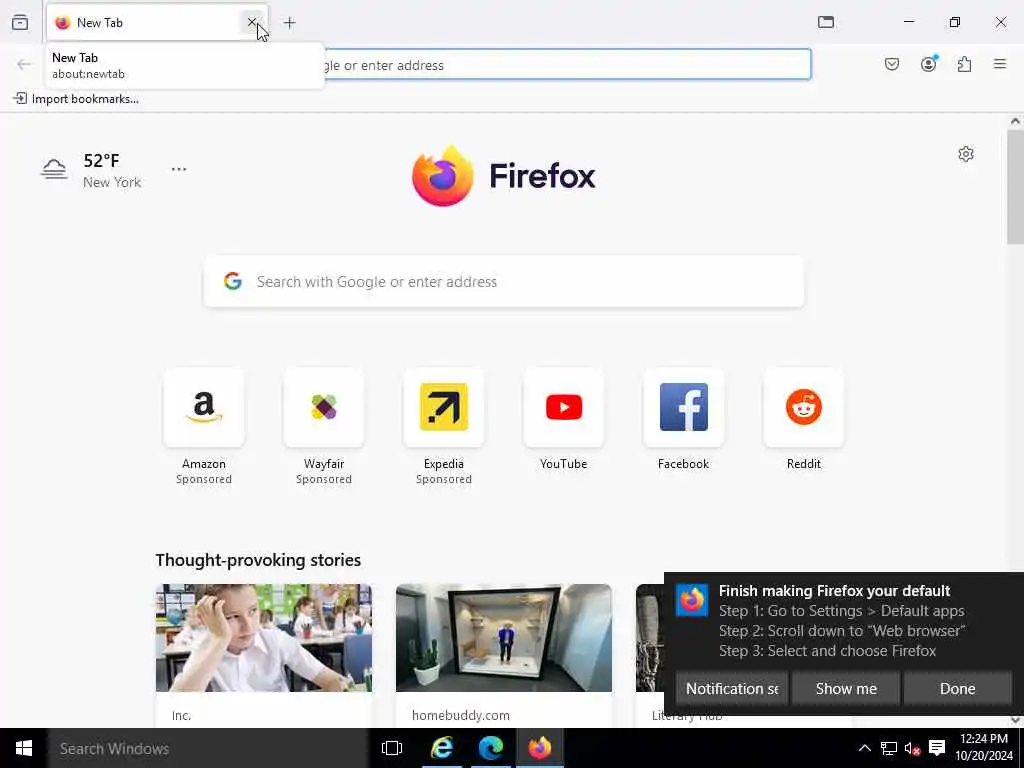Image resolution: width=1024 pixels, height=768 pixels.
Task: Click Import bookmarks link
Action: (x=76, y=99)
